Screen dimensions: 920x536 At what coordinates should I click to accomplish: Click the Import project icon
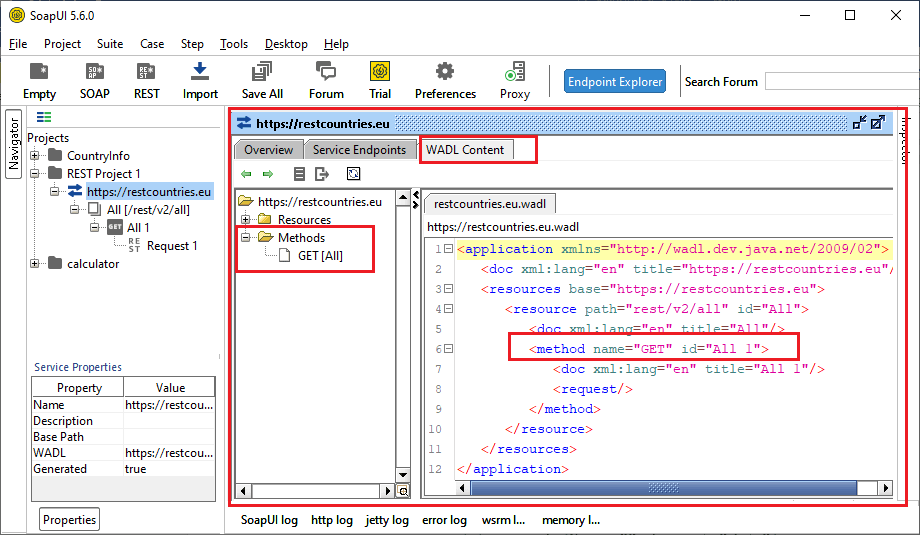point(200,72)
